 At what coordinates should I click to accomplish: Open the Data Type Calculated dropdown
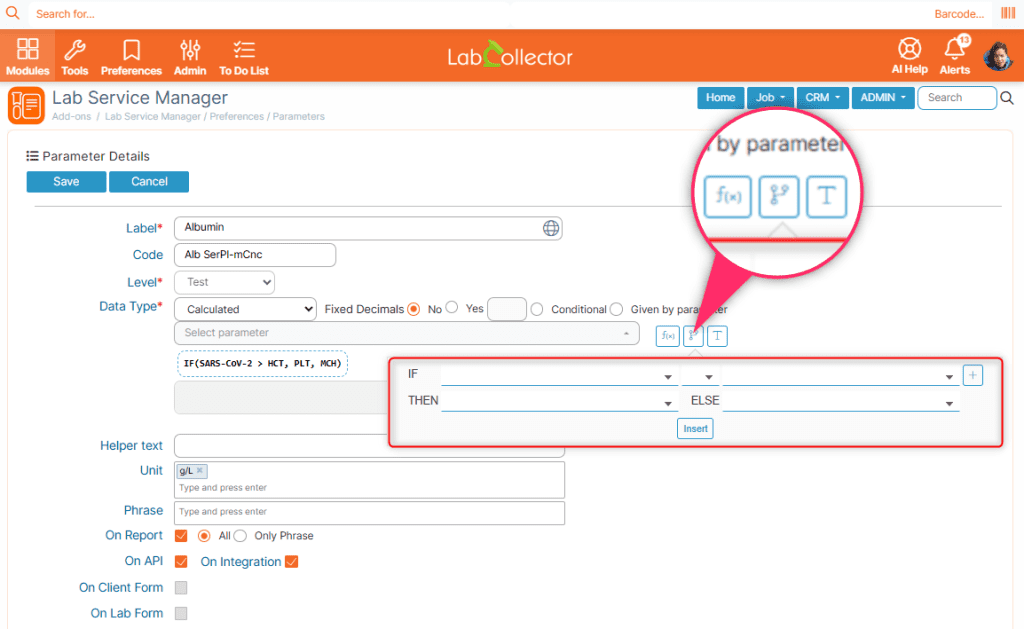tap(246, 309)
